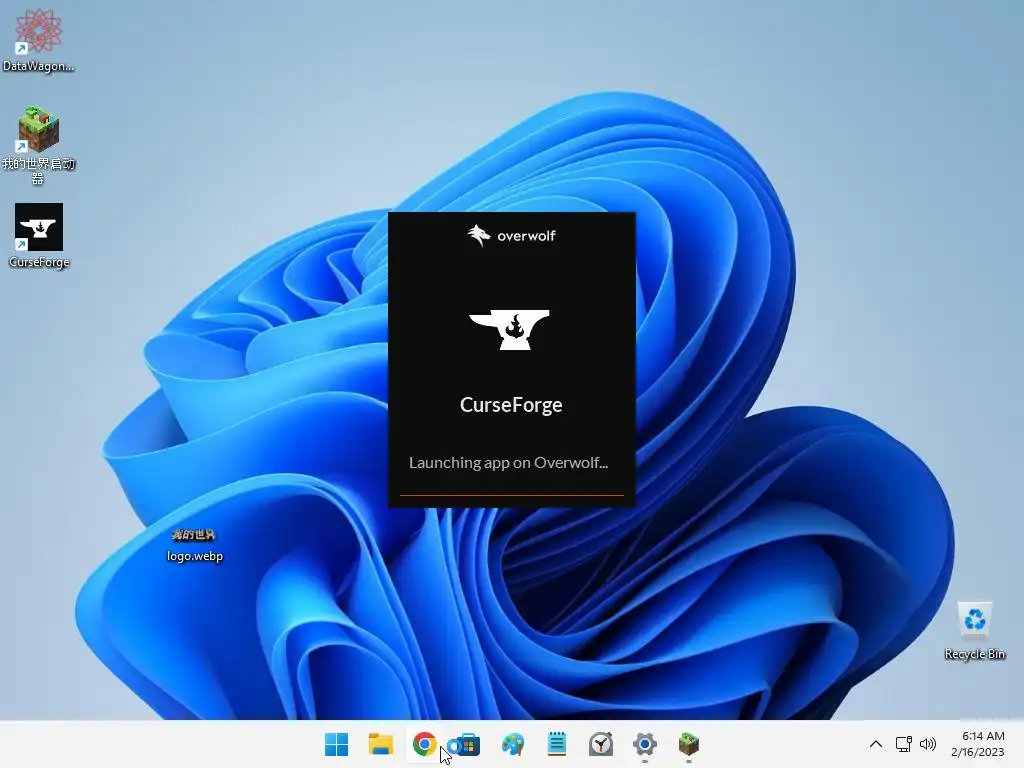Open Settings gear in the taskbar

pyautogui.click(x=645, y=744)
